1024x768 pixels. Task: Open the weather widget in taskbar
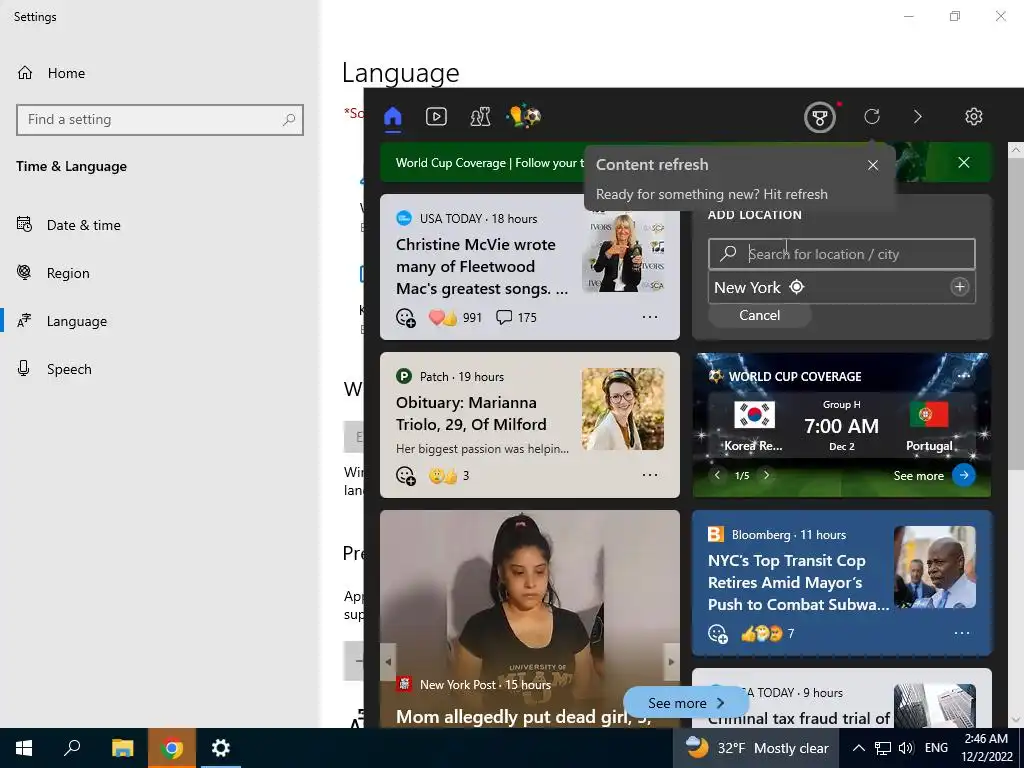coord(758,748)
